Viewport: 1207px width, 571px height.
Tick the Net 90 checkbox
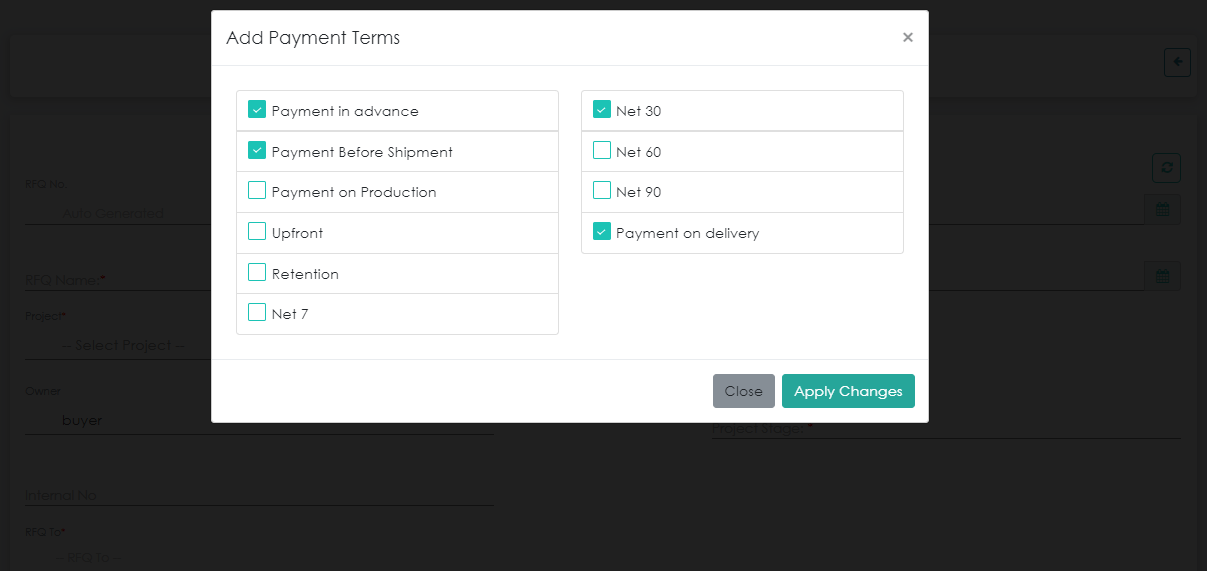tap(602, 191)
